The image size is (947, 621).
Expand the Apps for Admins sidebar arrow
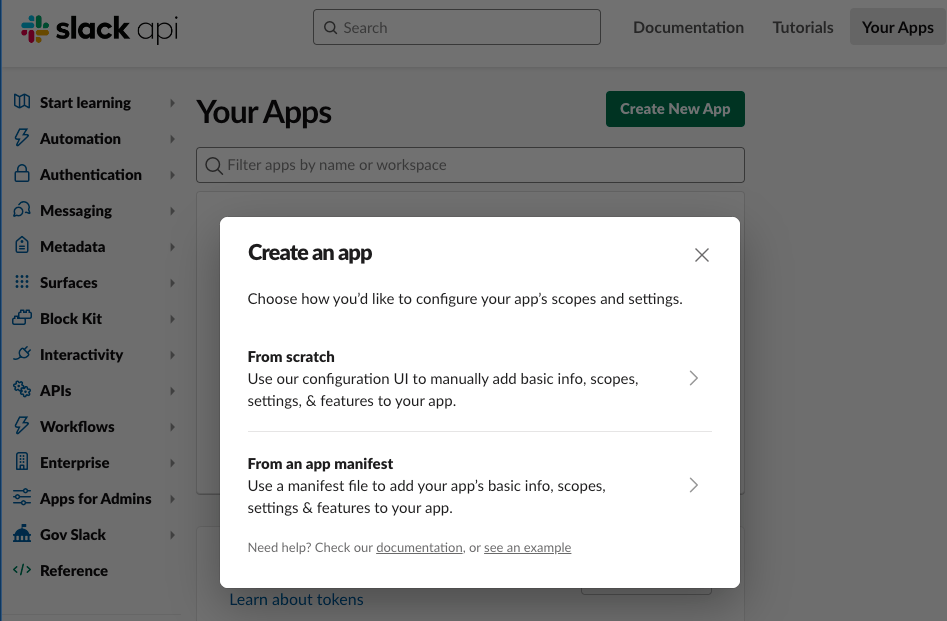point(172,498)
